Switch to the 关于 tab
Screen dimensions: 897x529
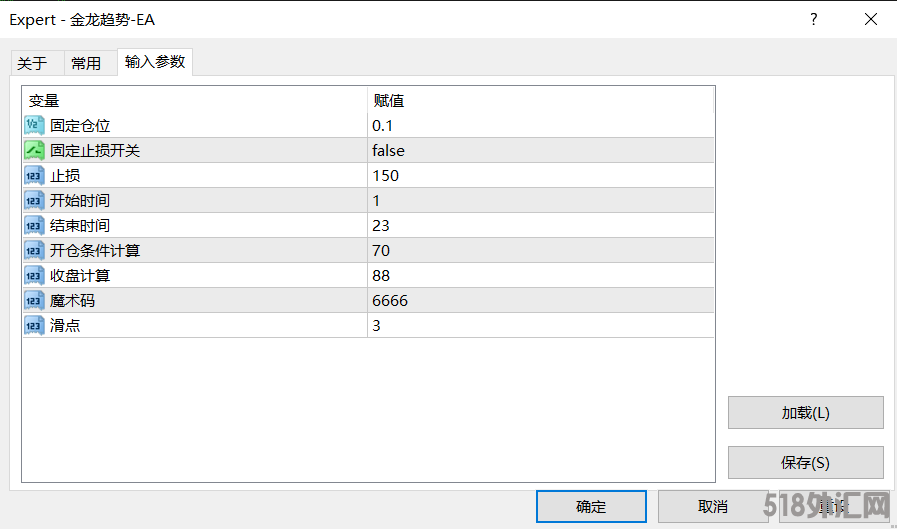(x=32, y=63)
